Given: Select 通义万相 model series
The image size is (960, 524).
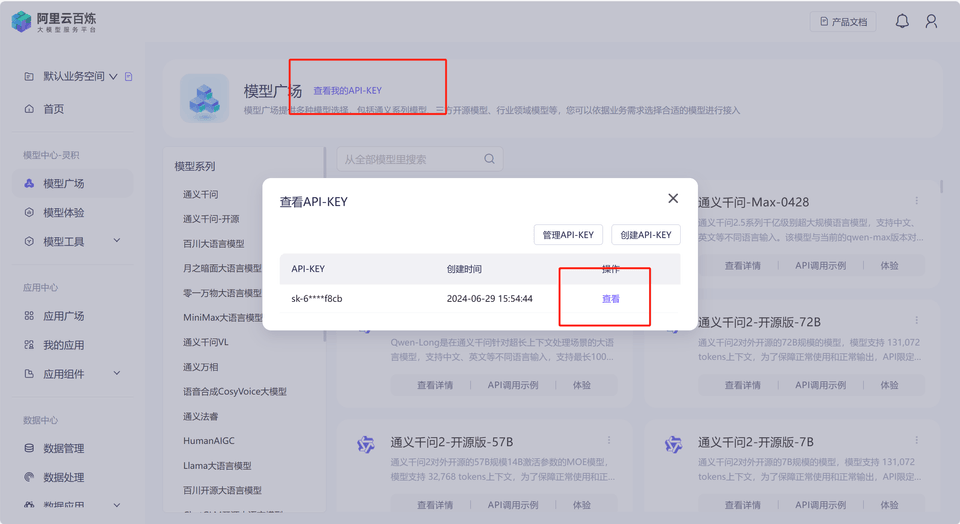Looking at the screenshot, I should tap(200, 367).
